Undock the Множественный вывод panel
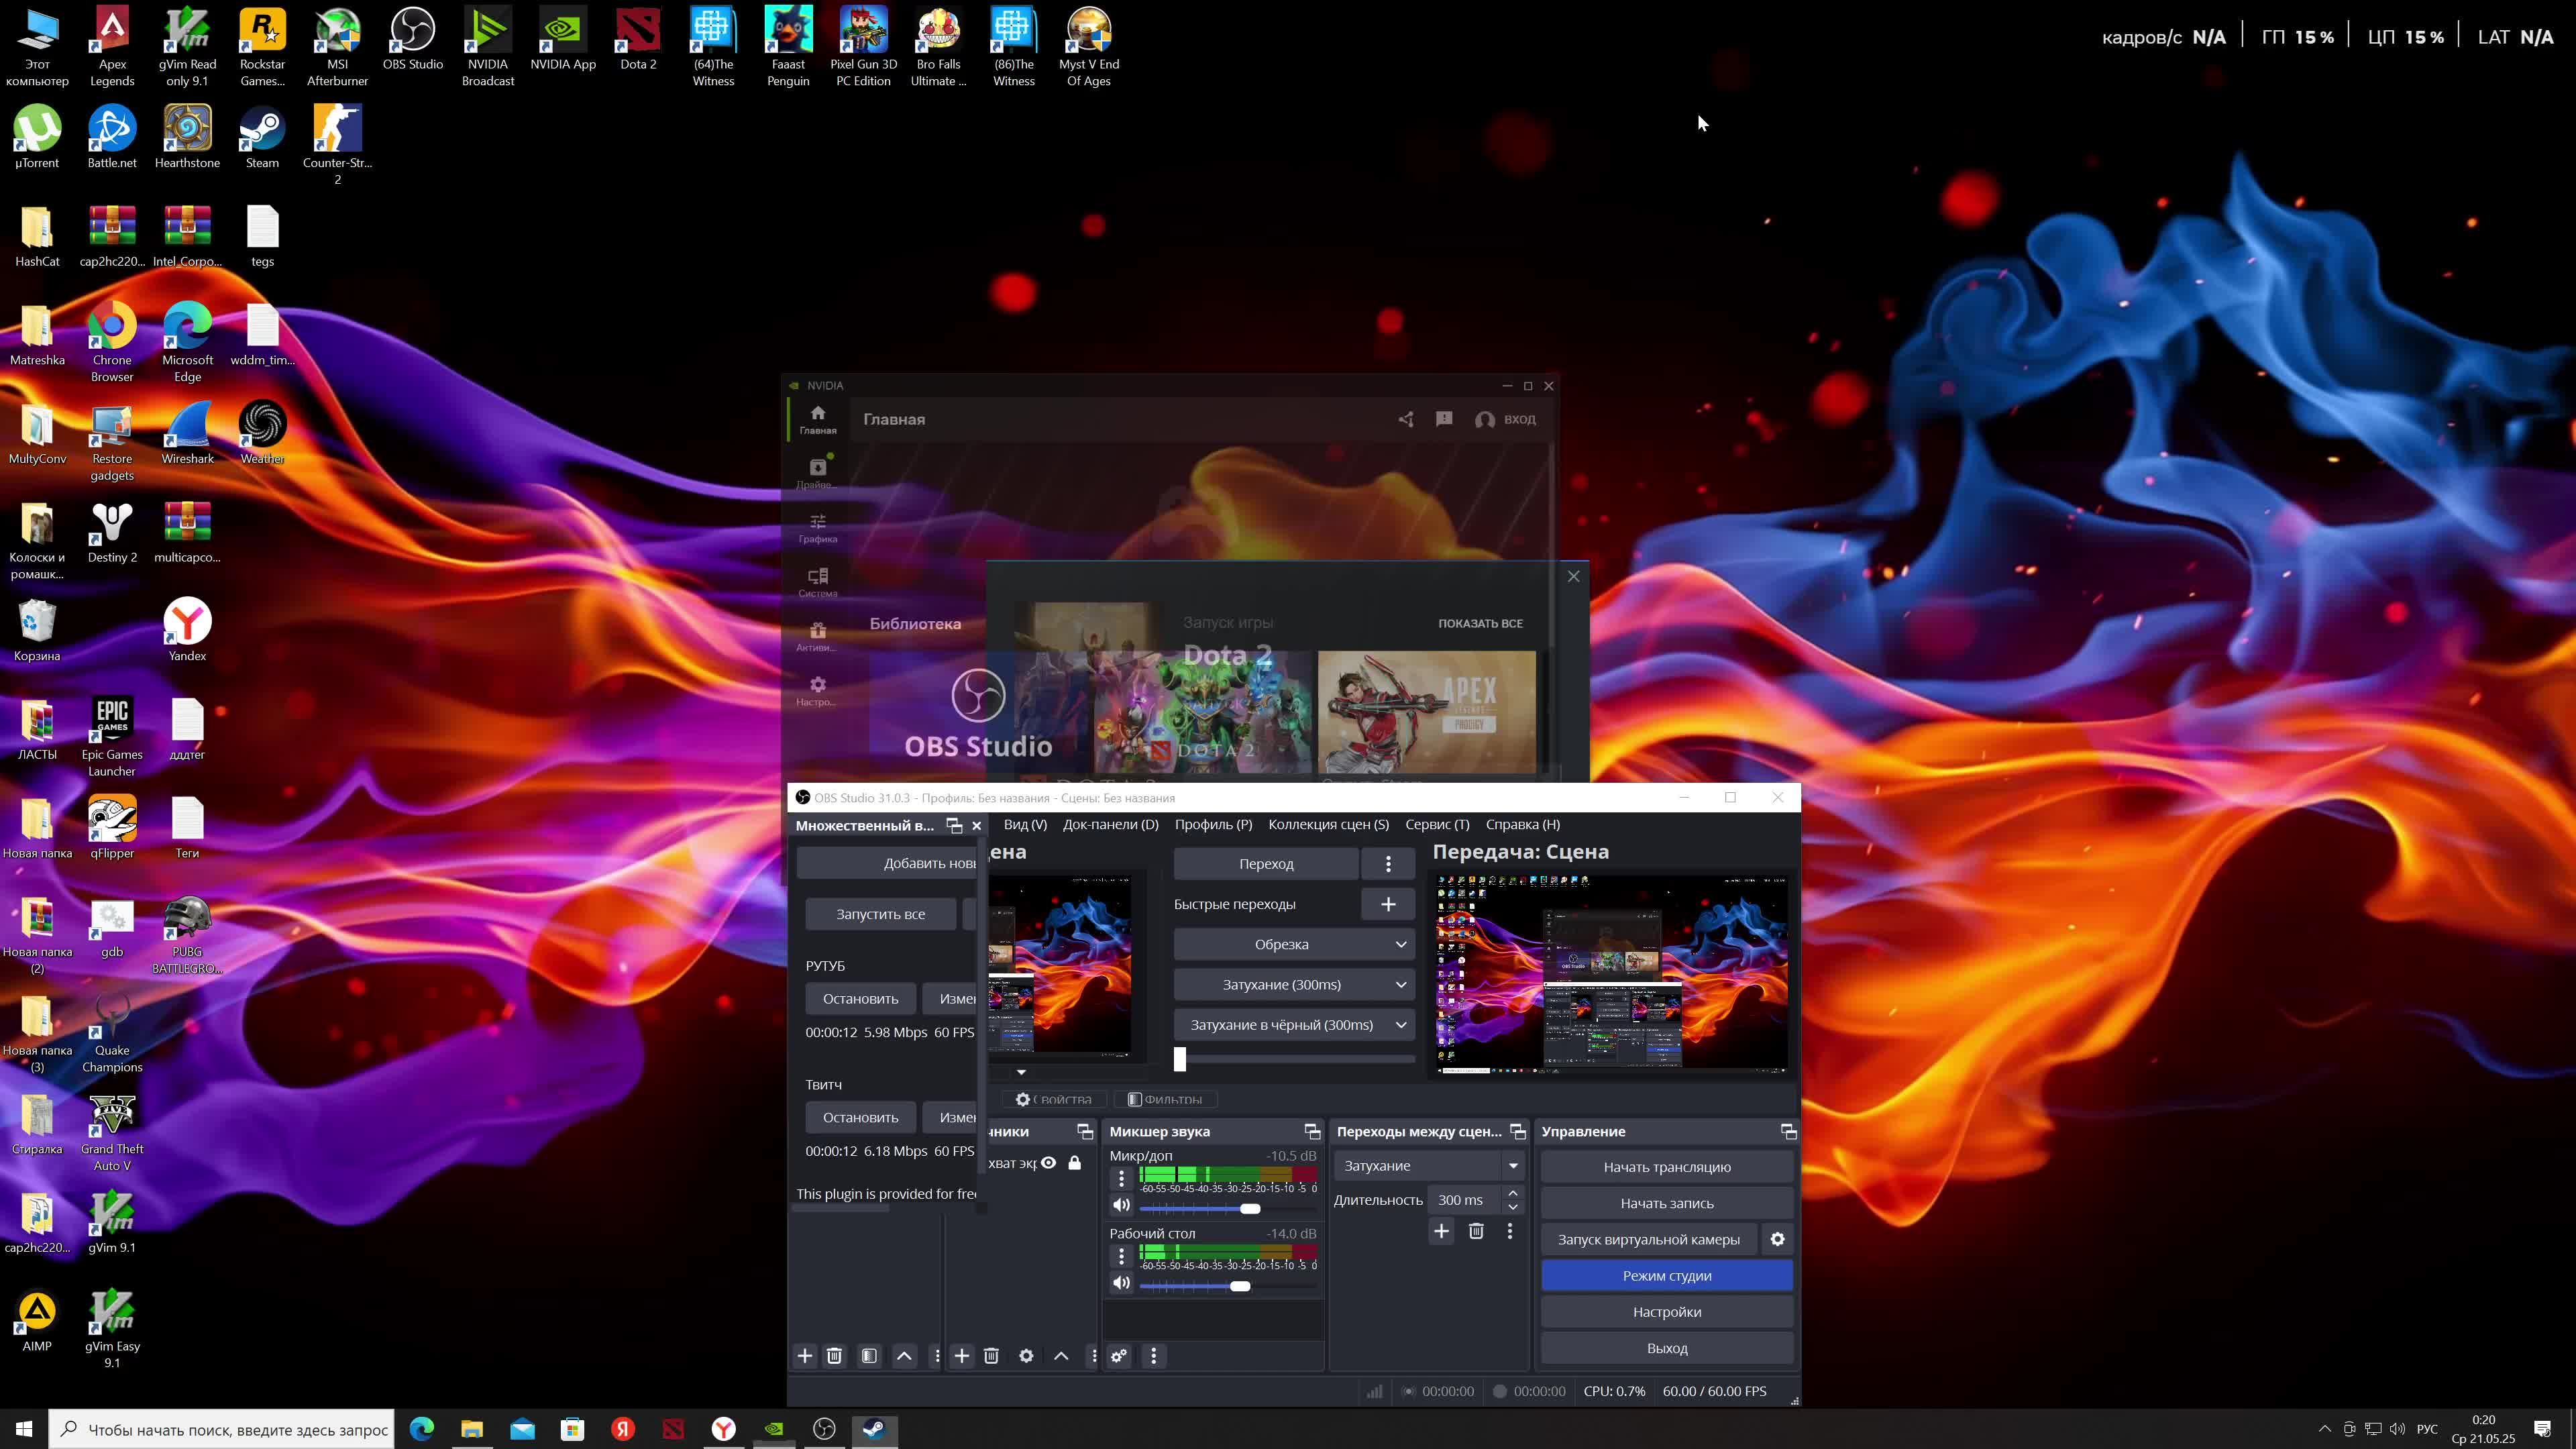The width and height of the screenshot is (2576, 1449). coord(954,825)
